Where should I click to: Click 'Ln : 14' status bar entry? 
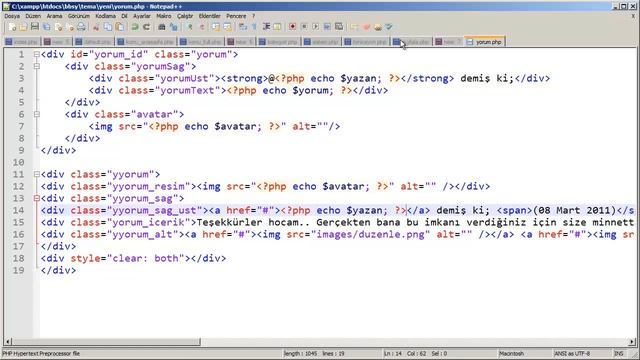[393, 353]
